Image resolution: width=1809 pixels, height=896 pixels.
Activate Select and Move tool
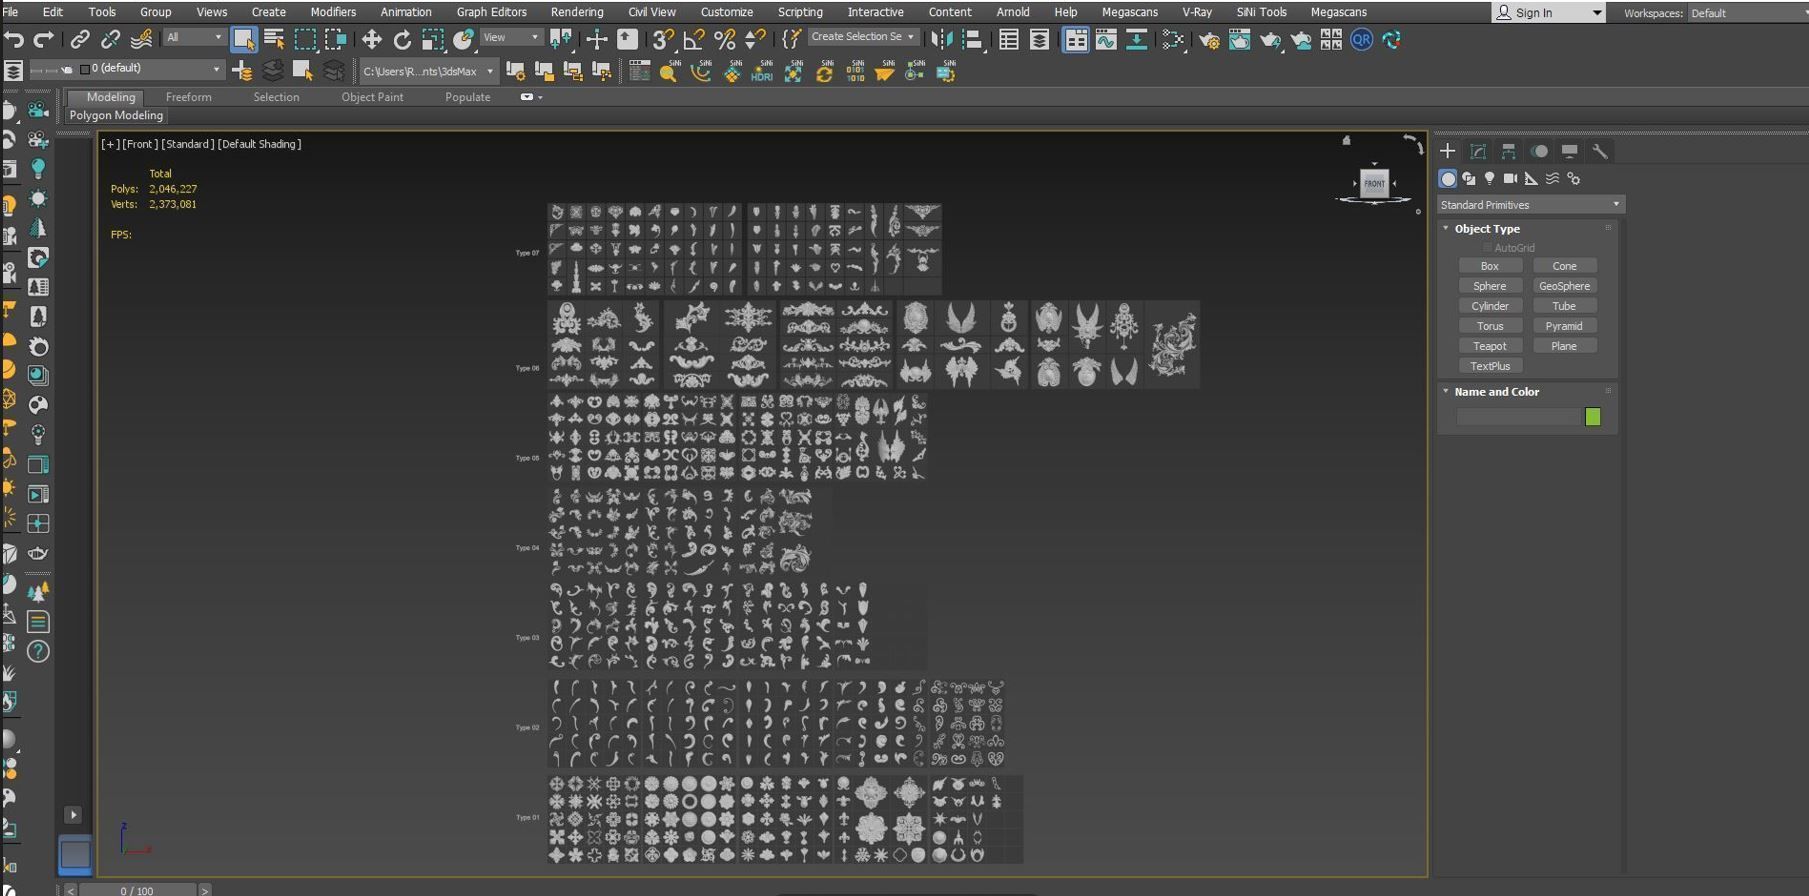click(x=371, y=39)
